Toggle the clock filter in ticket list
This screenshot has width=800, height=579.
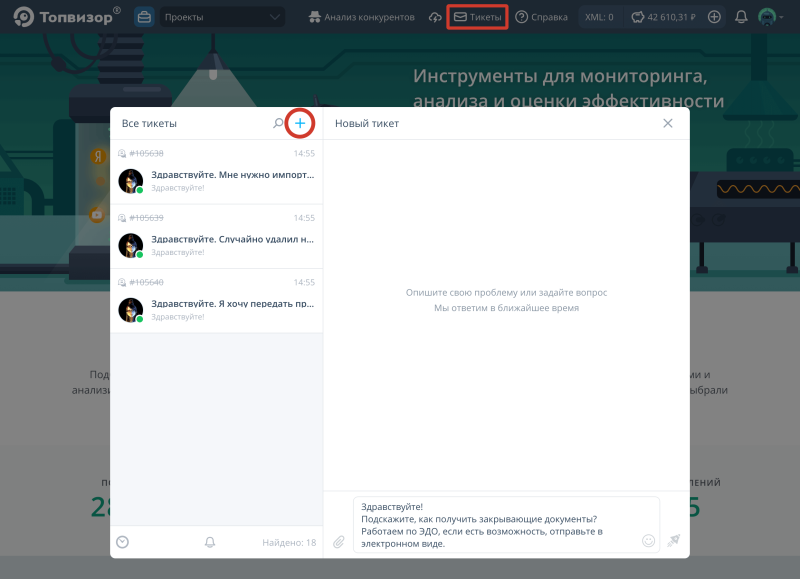[123, 542]
